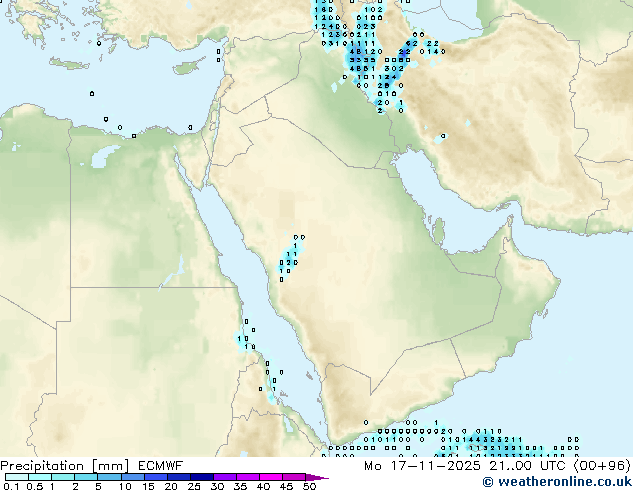The height and width of the screenshot is (490, 634).
Task: Click the '0.1' legend scale value
Action: point(11,486)
